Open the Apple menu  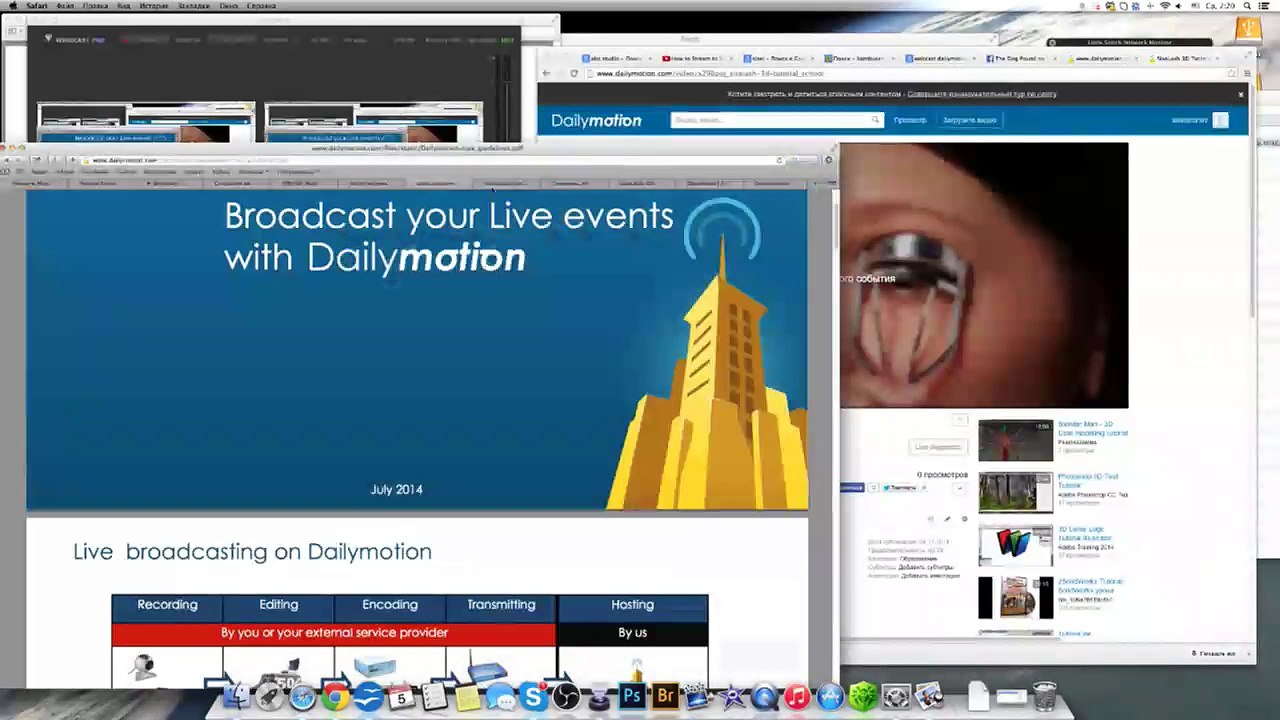click(x=12, y=6)
